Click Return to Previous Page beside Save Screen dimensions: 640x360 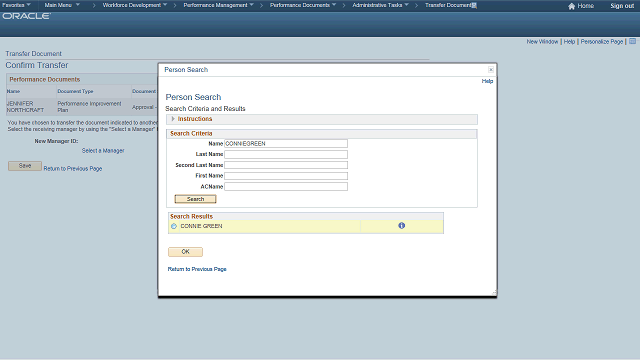click(x=73, y=169)
